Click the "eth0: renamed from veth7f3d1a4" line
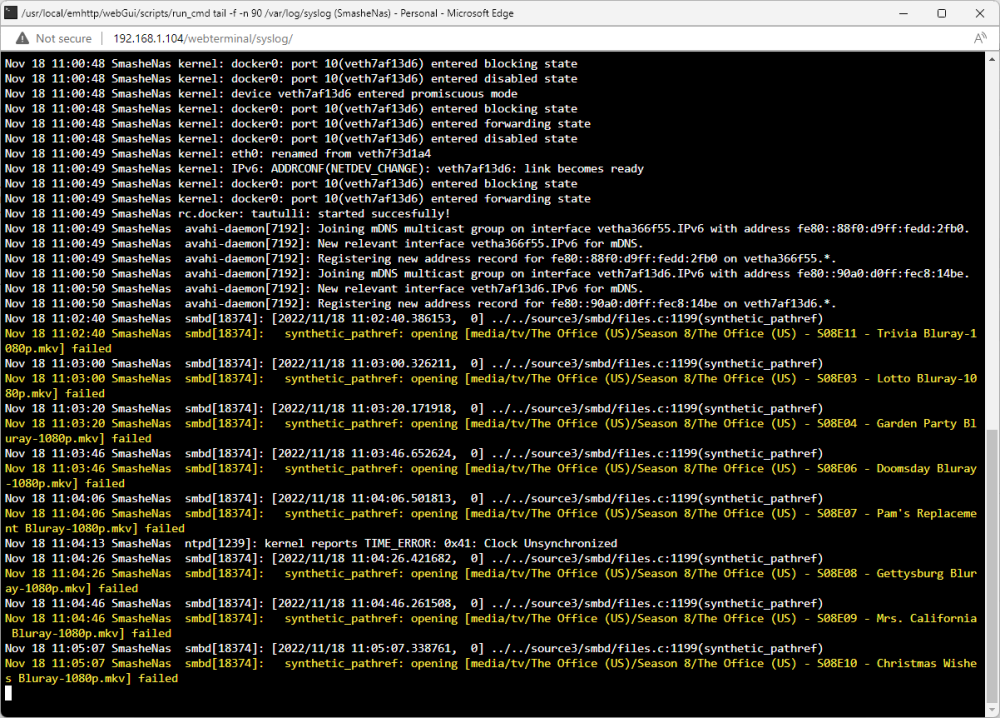The image size is (1000, 718). pyautogui.click(x=218, y=154)
